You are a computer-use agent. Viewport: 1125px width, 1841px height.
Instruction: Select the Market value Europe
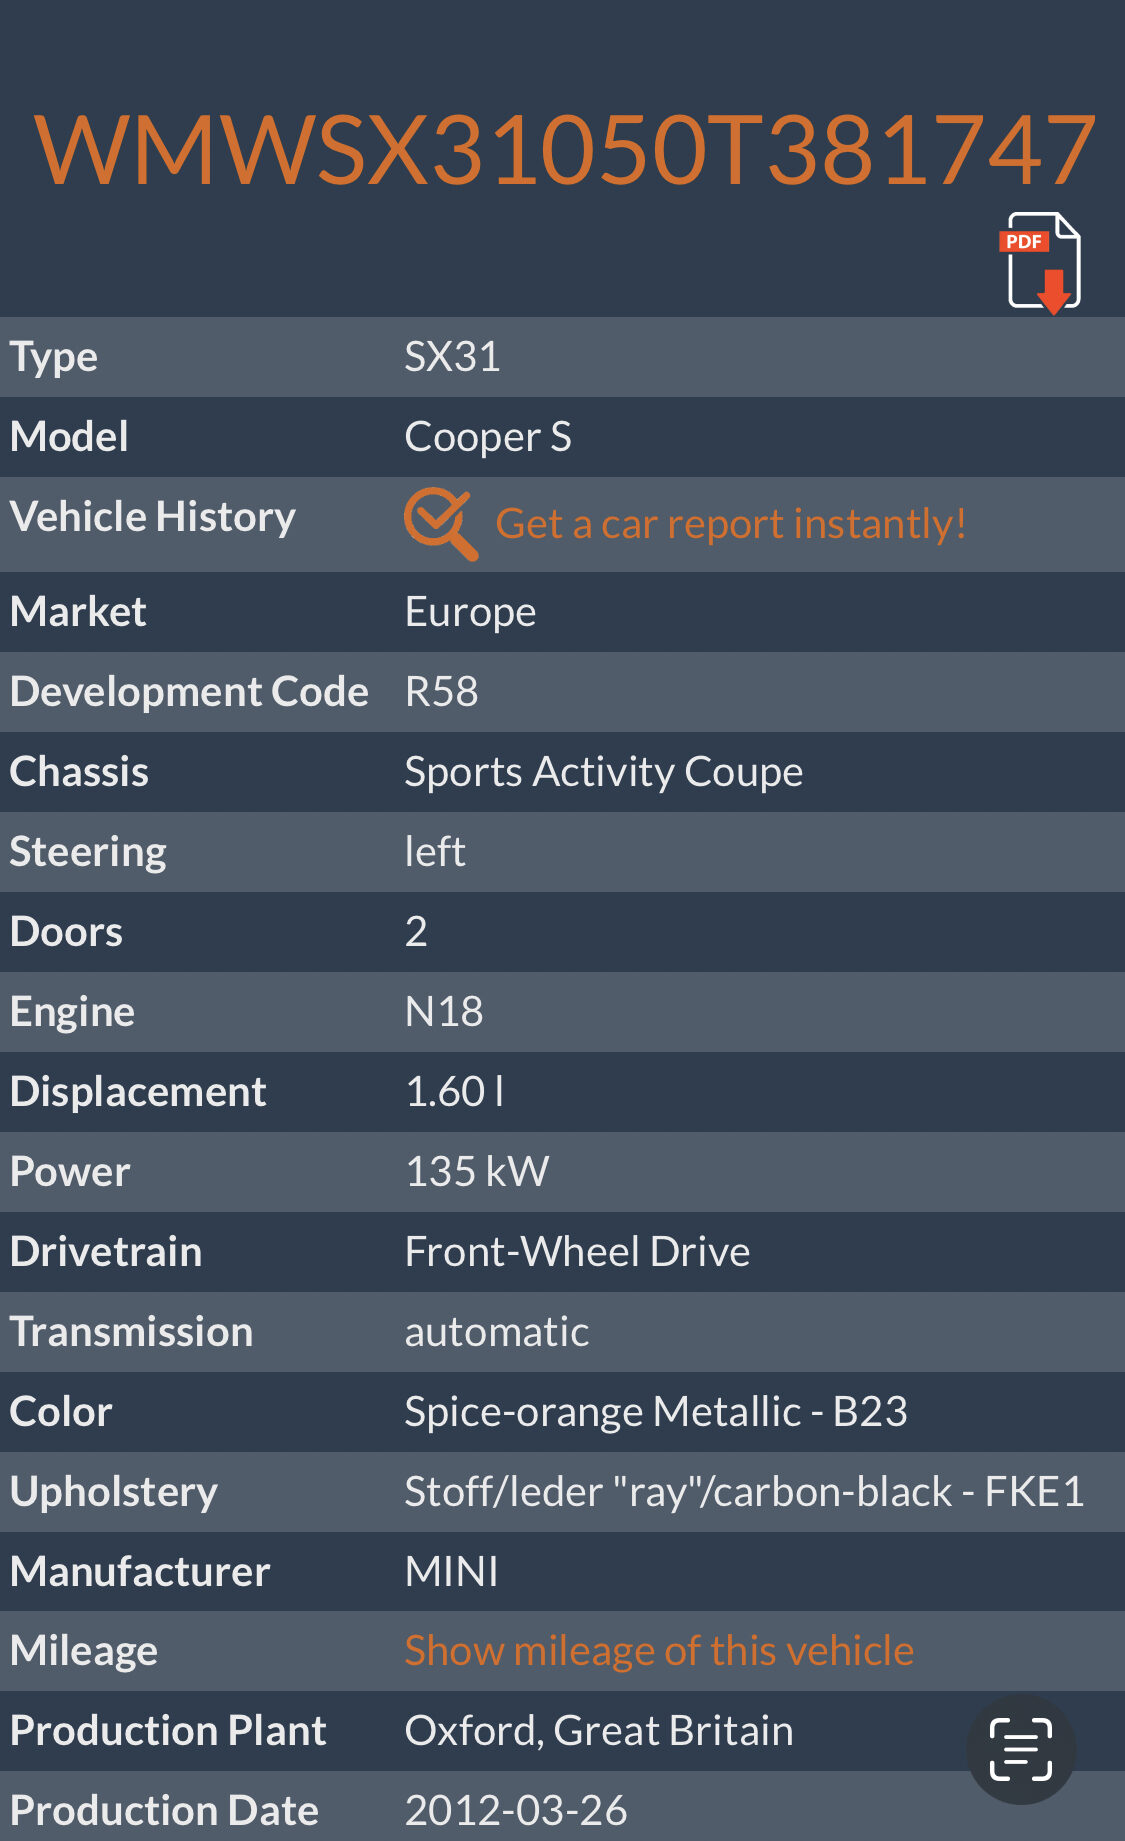470,612
